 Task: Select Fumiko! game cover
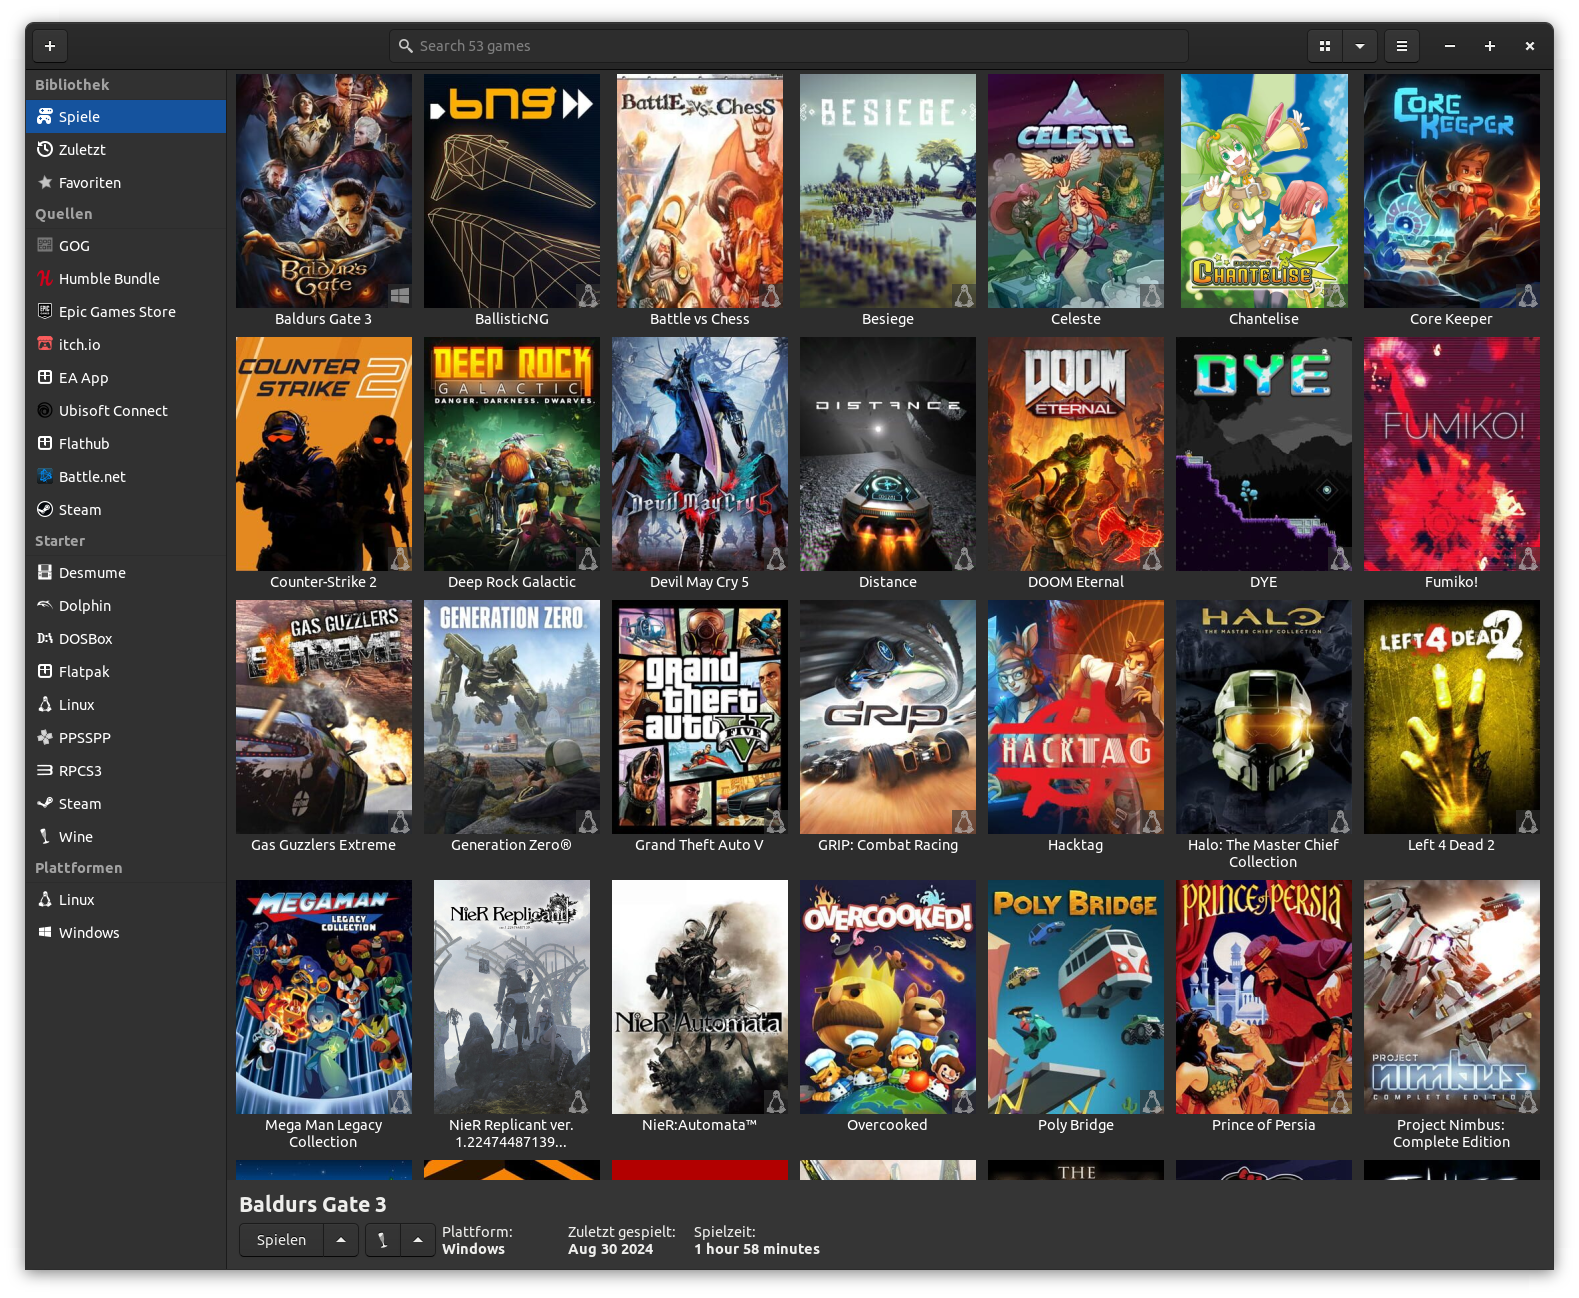click(1452, 454)
